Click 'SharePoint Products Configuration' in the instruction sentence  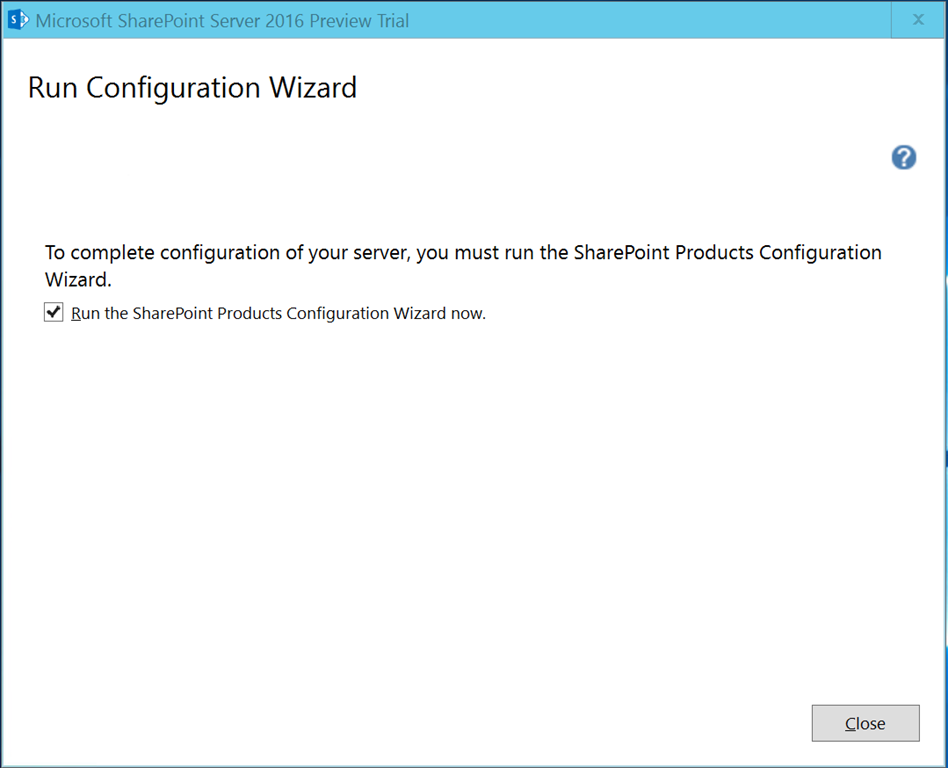tap(727, 252)
